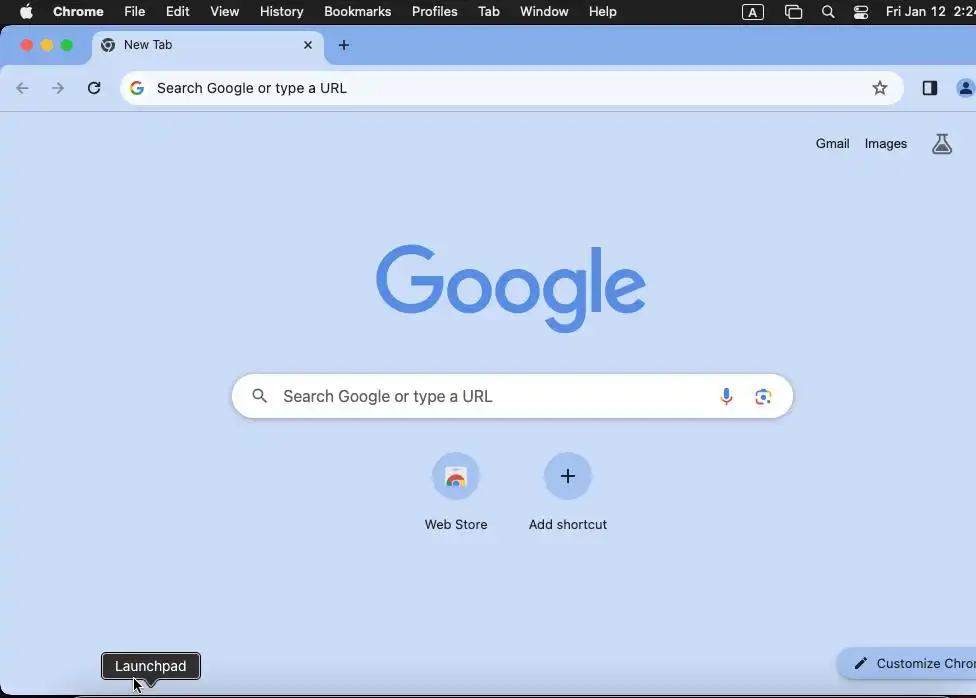This screenshot has width=976, height=698.
Task: Open the Tab menu
Action: point(489,12)
